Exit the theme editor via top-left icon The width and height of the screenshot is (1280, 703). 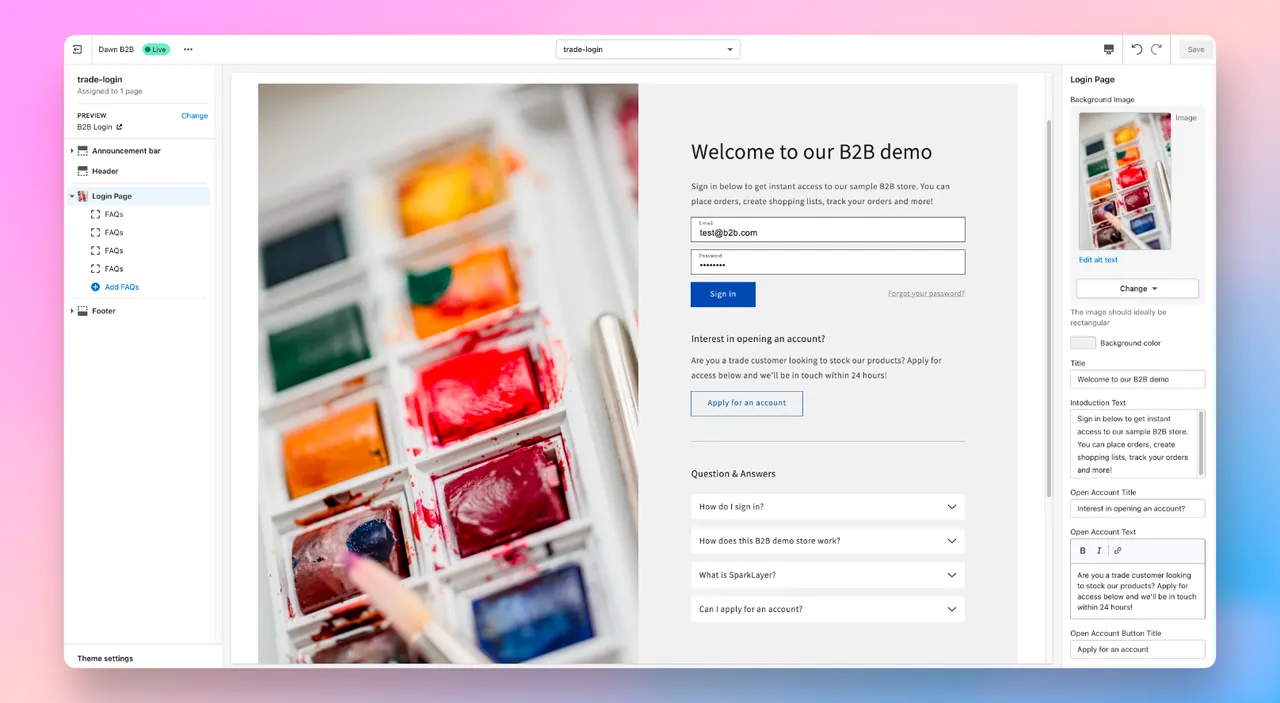77,48
